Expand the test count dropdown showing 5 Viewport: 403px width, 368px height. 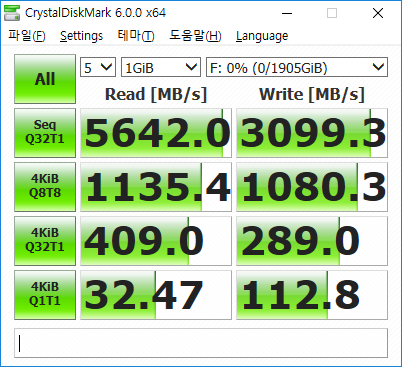98,67
